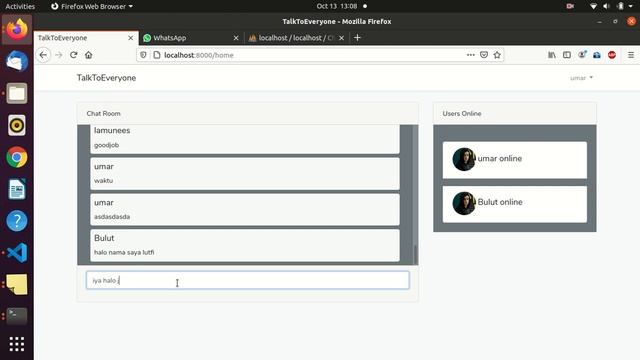
Task: Click the volume icon in top bar
Action: [x=606, y=6]
